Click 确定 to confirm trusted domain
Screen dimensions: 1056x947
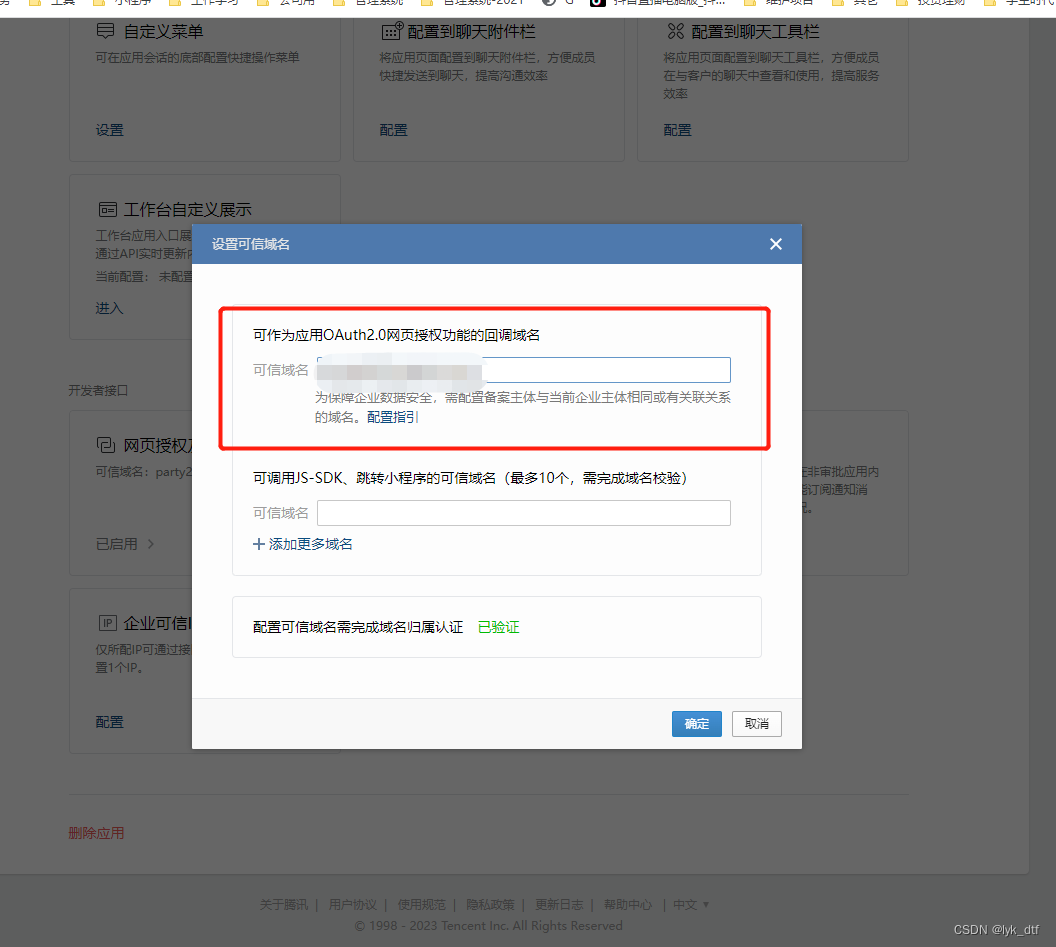tap(696, 723)
